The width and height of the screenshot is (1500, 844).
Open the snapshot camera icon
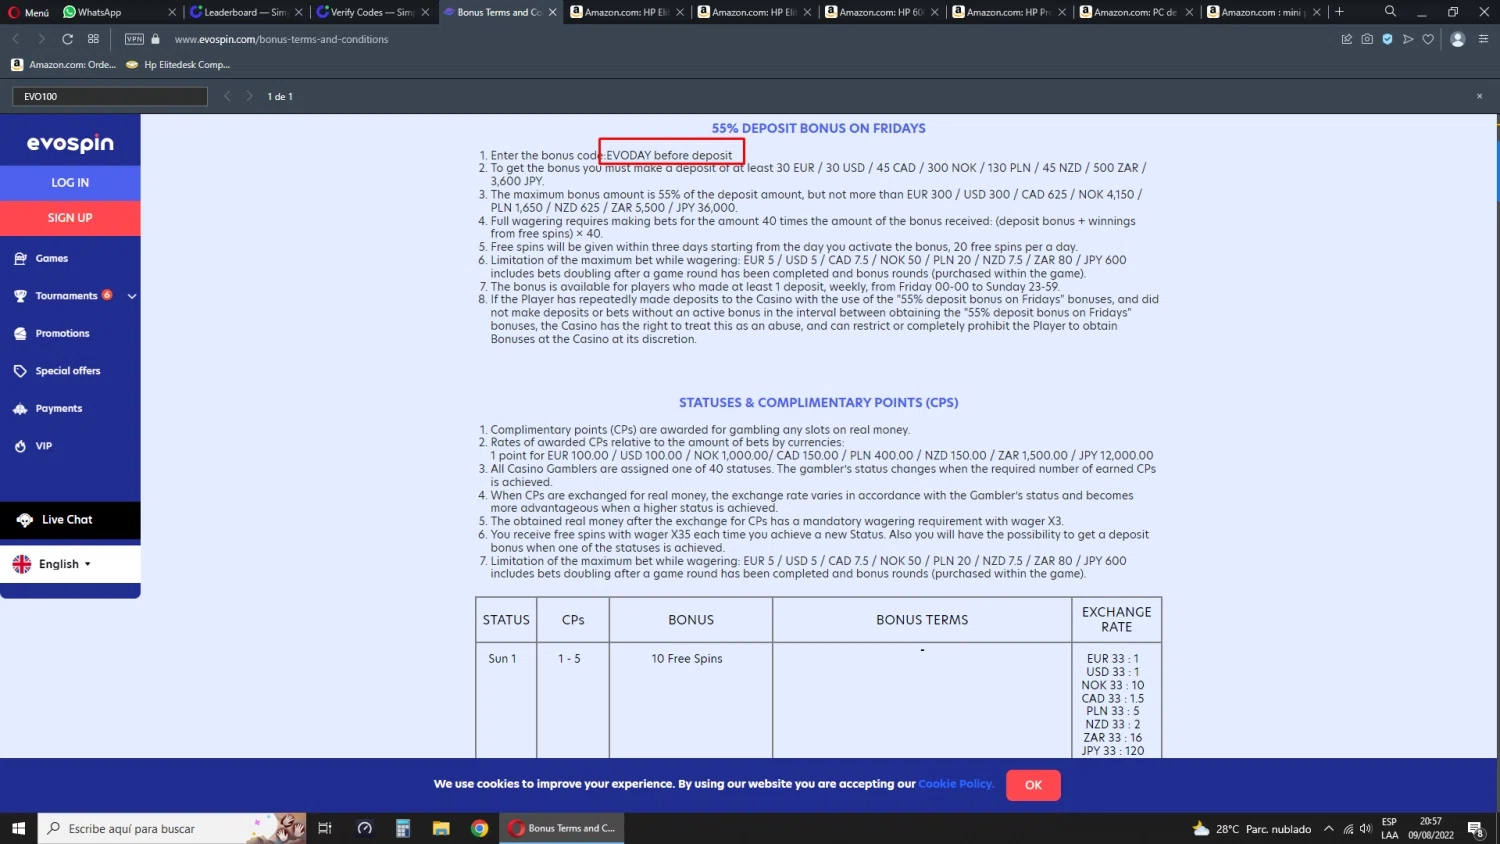click(1367, 39)
